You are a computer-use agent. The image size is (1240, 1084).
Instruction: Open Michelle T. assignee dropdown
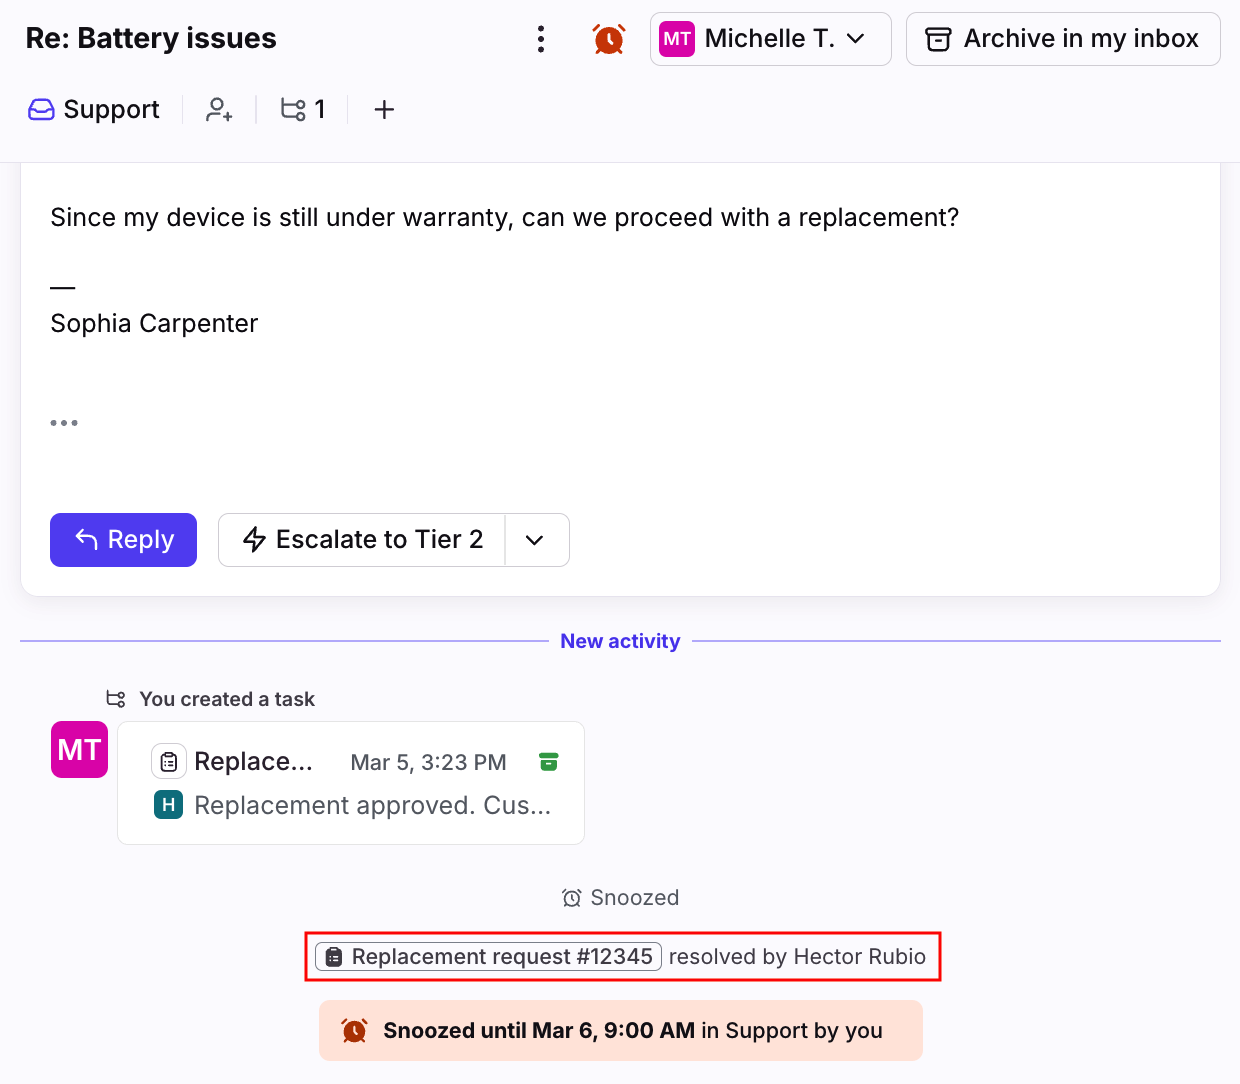pos(770,39)
